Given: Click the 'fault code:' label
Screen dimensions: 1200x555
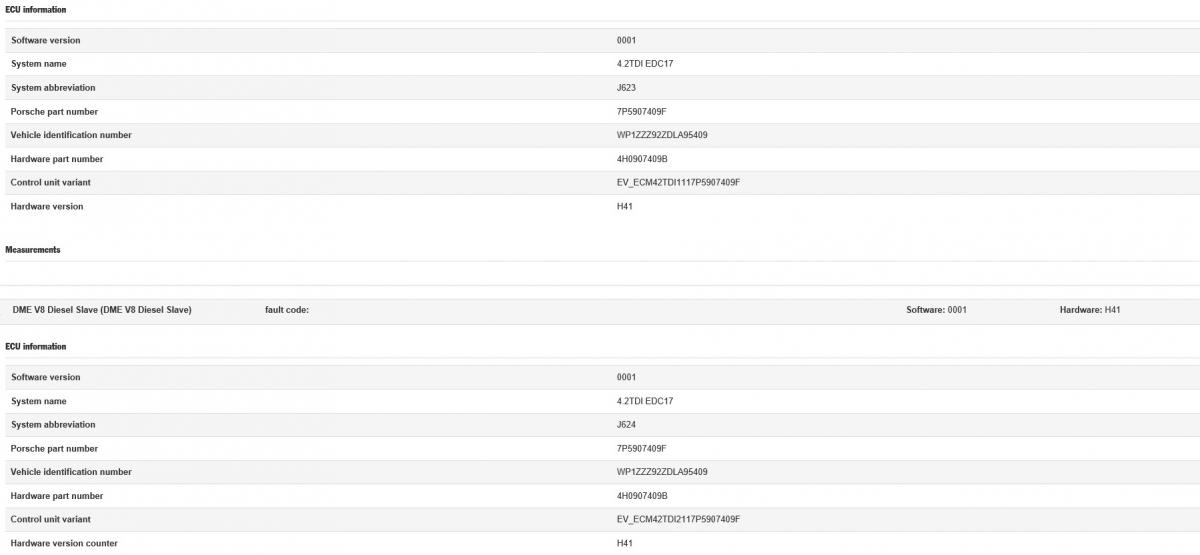Looking at the screenshot, I should [287, 310].
